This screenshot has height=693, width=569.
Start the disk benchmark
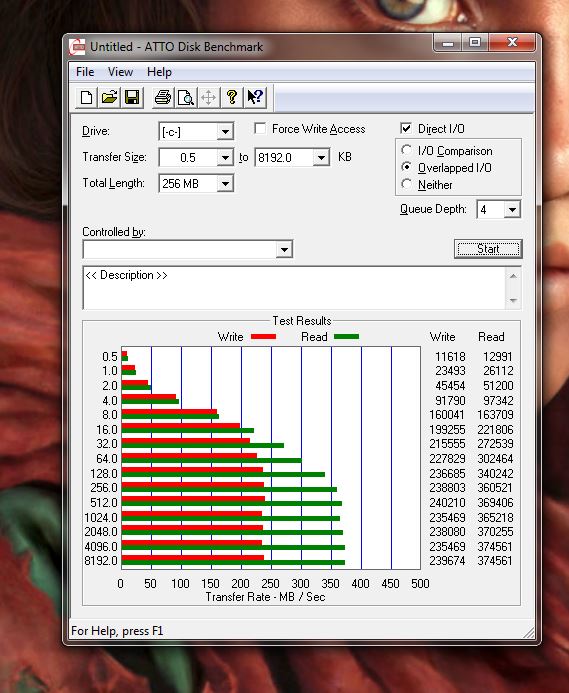click(x=488, y=249)
